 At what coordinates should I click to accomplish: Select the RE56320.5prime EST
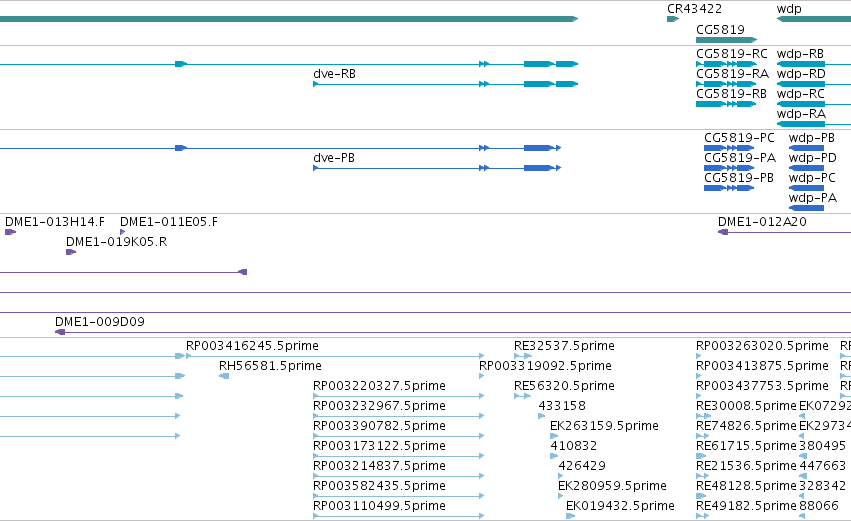click(523, 396)
